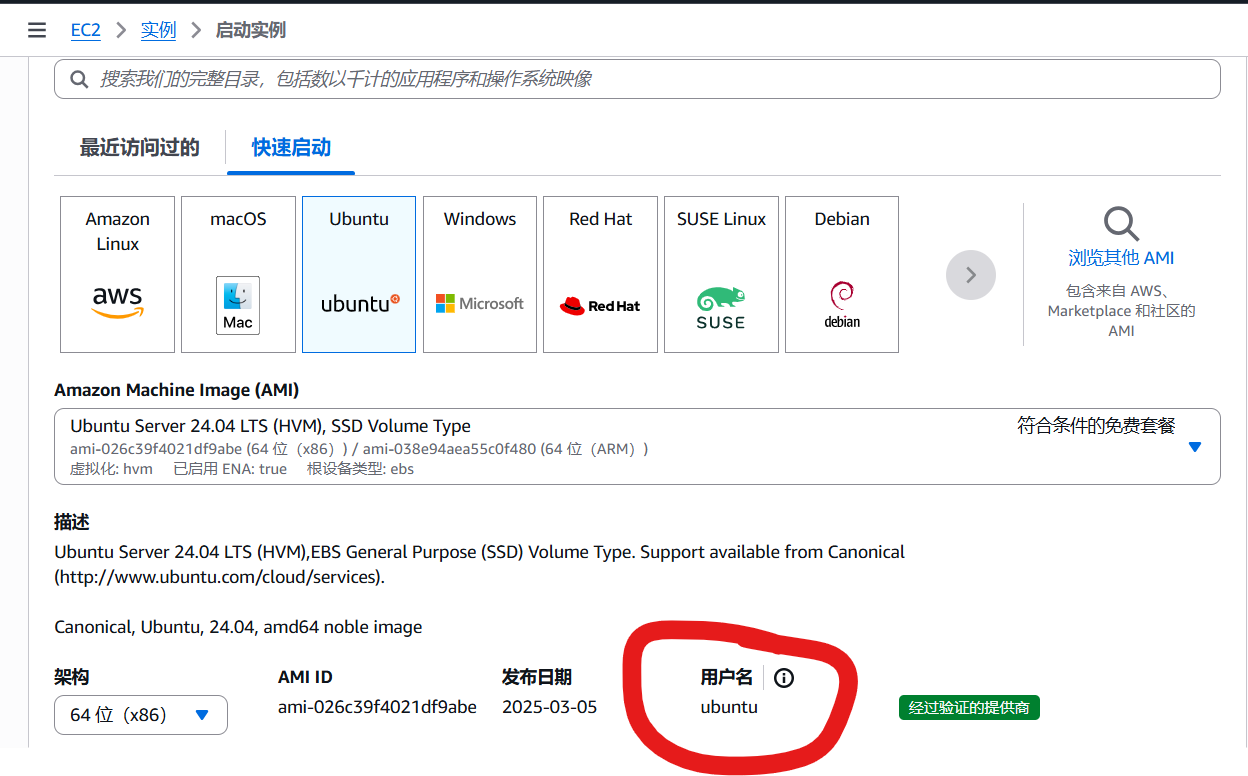Click the aws logo icon

point(117,302)
